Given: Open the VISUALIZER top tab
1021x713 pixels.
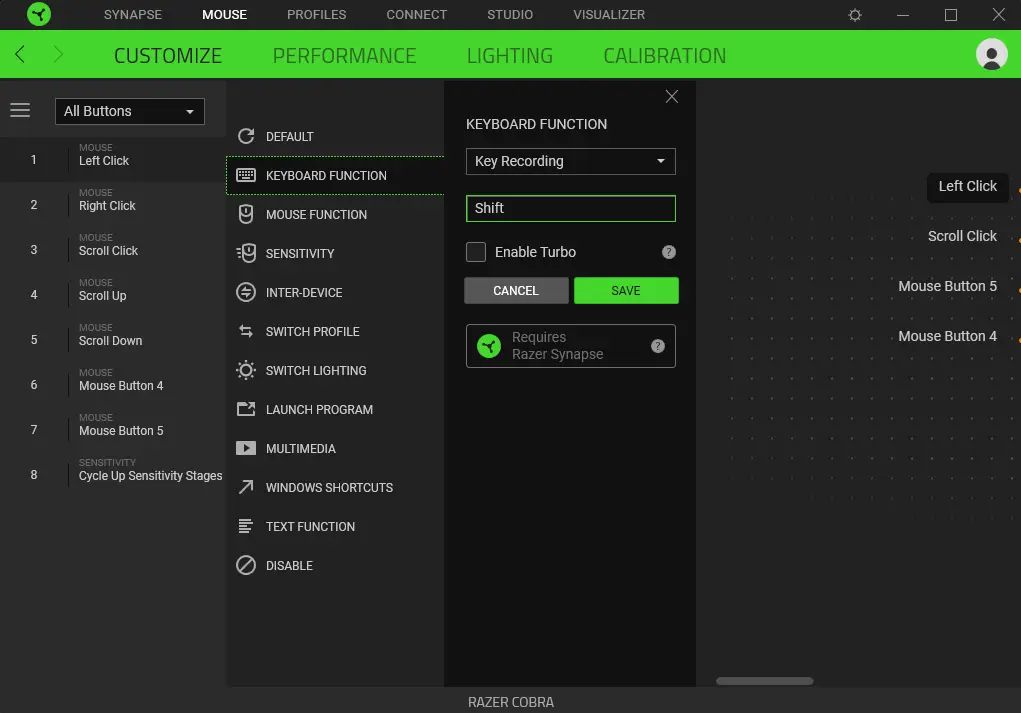Looking at the screenshot, I should (609, 14).
